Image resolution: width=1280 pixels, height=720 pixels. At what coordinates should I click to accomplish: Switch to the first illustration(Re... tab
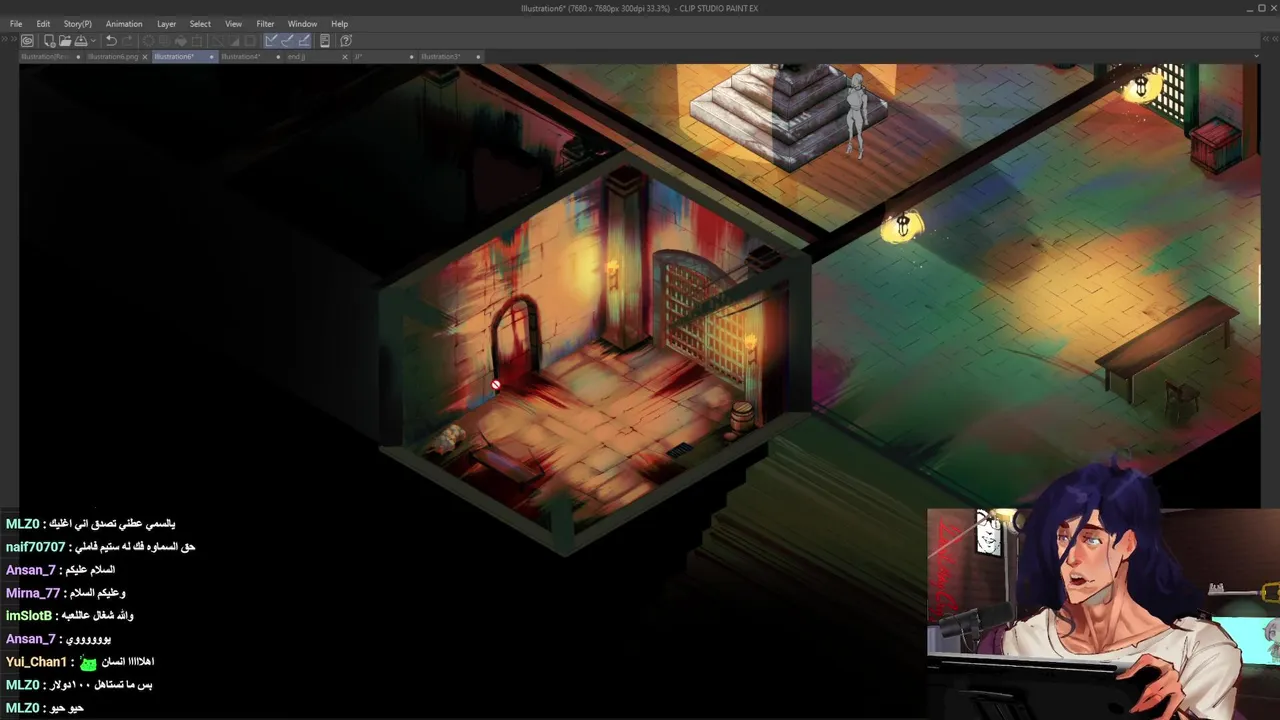[51, 57]
